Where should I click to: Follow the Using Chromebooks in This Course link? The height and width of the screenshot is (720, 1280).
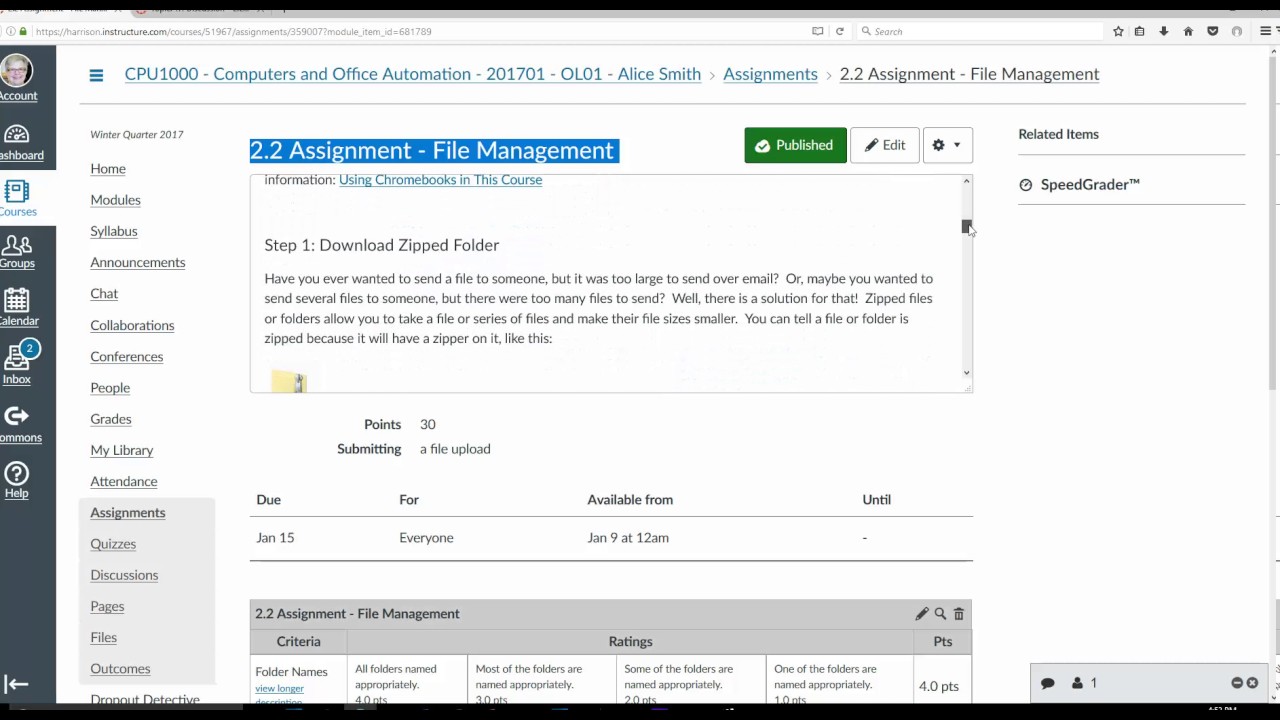pos(440,180)
